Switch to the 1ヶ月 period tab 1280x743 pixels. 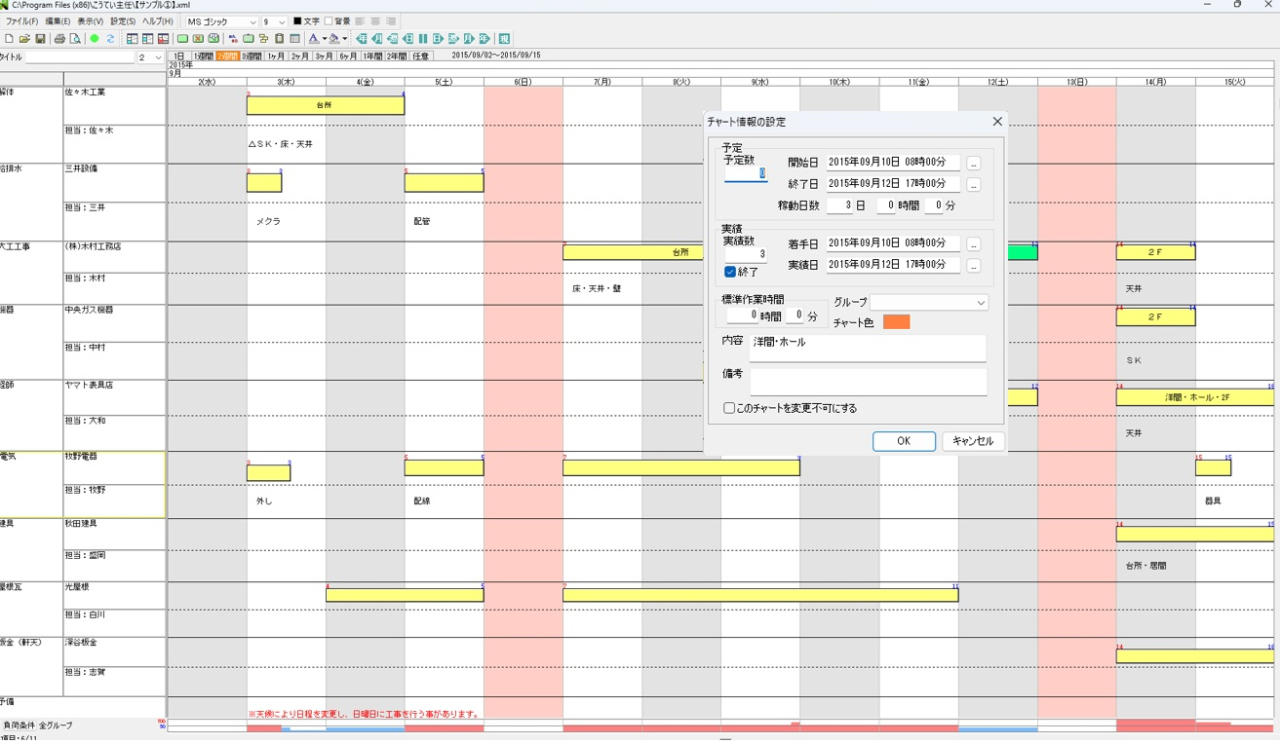pos(276,56)
